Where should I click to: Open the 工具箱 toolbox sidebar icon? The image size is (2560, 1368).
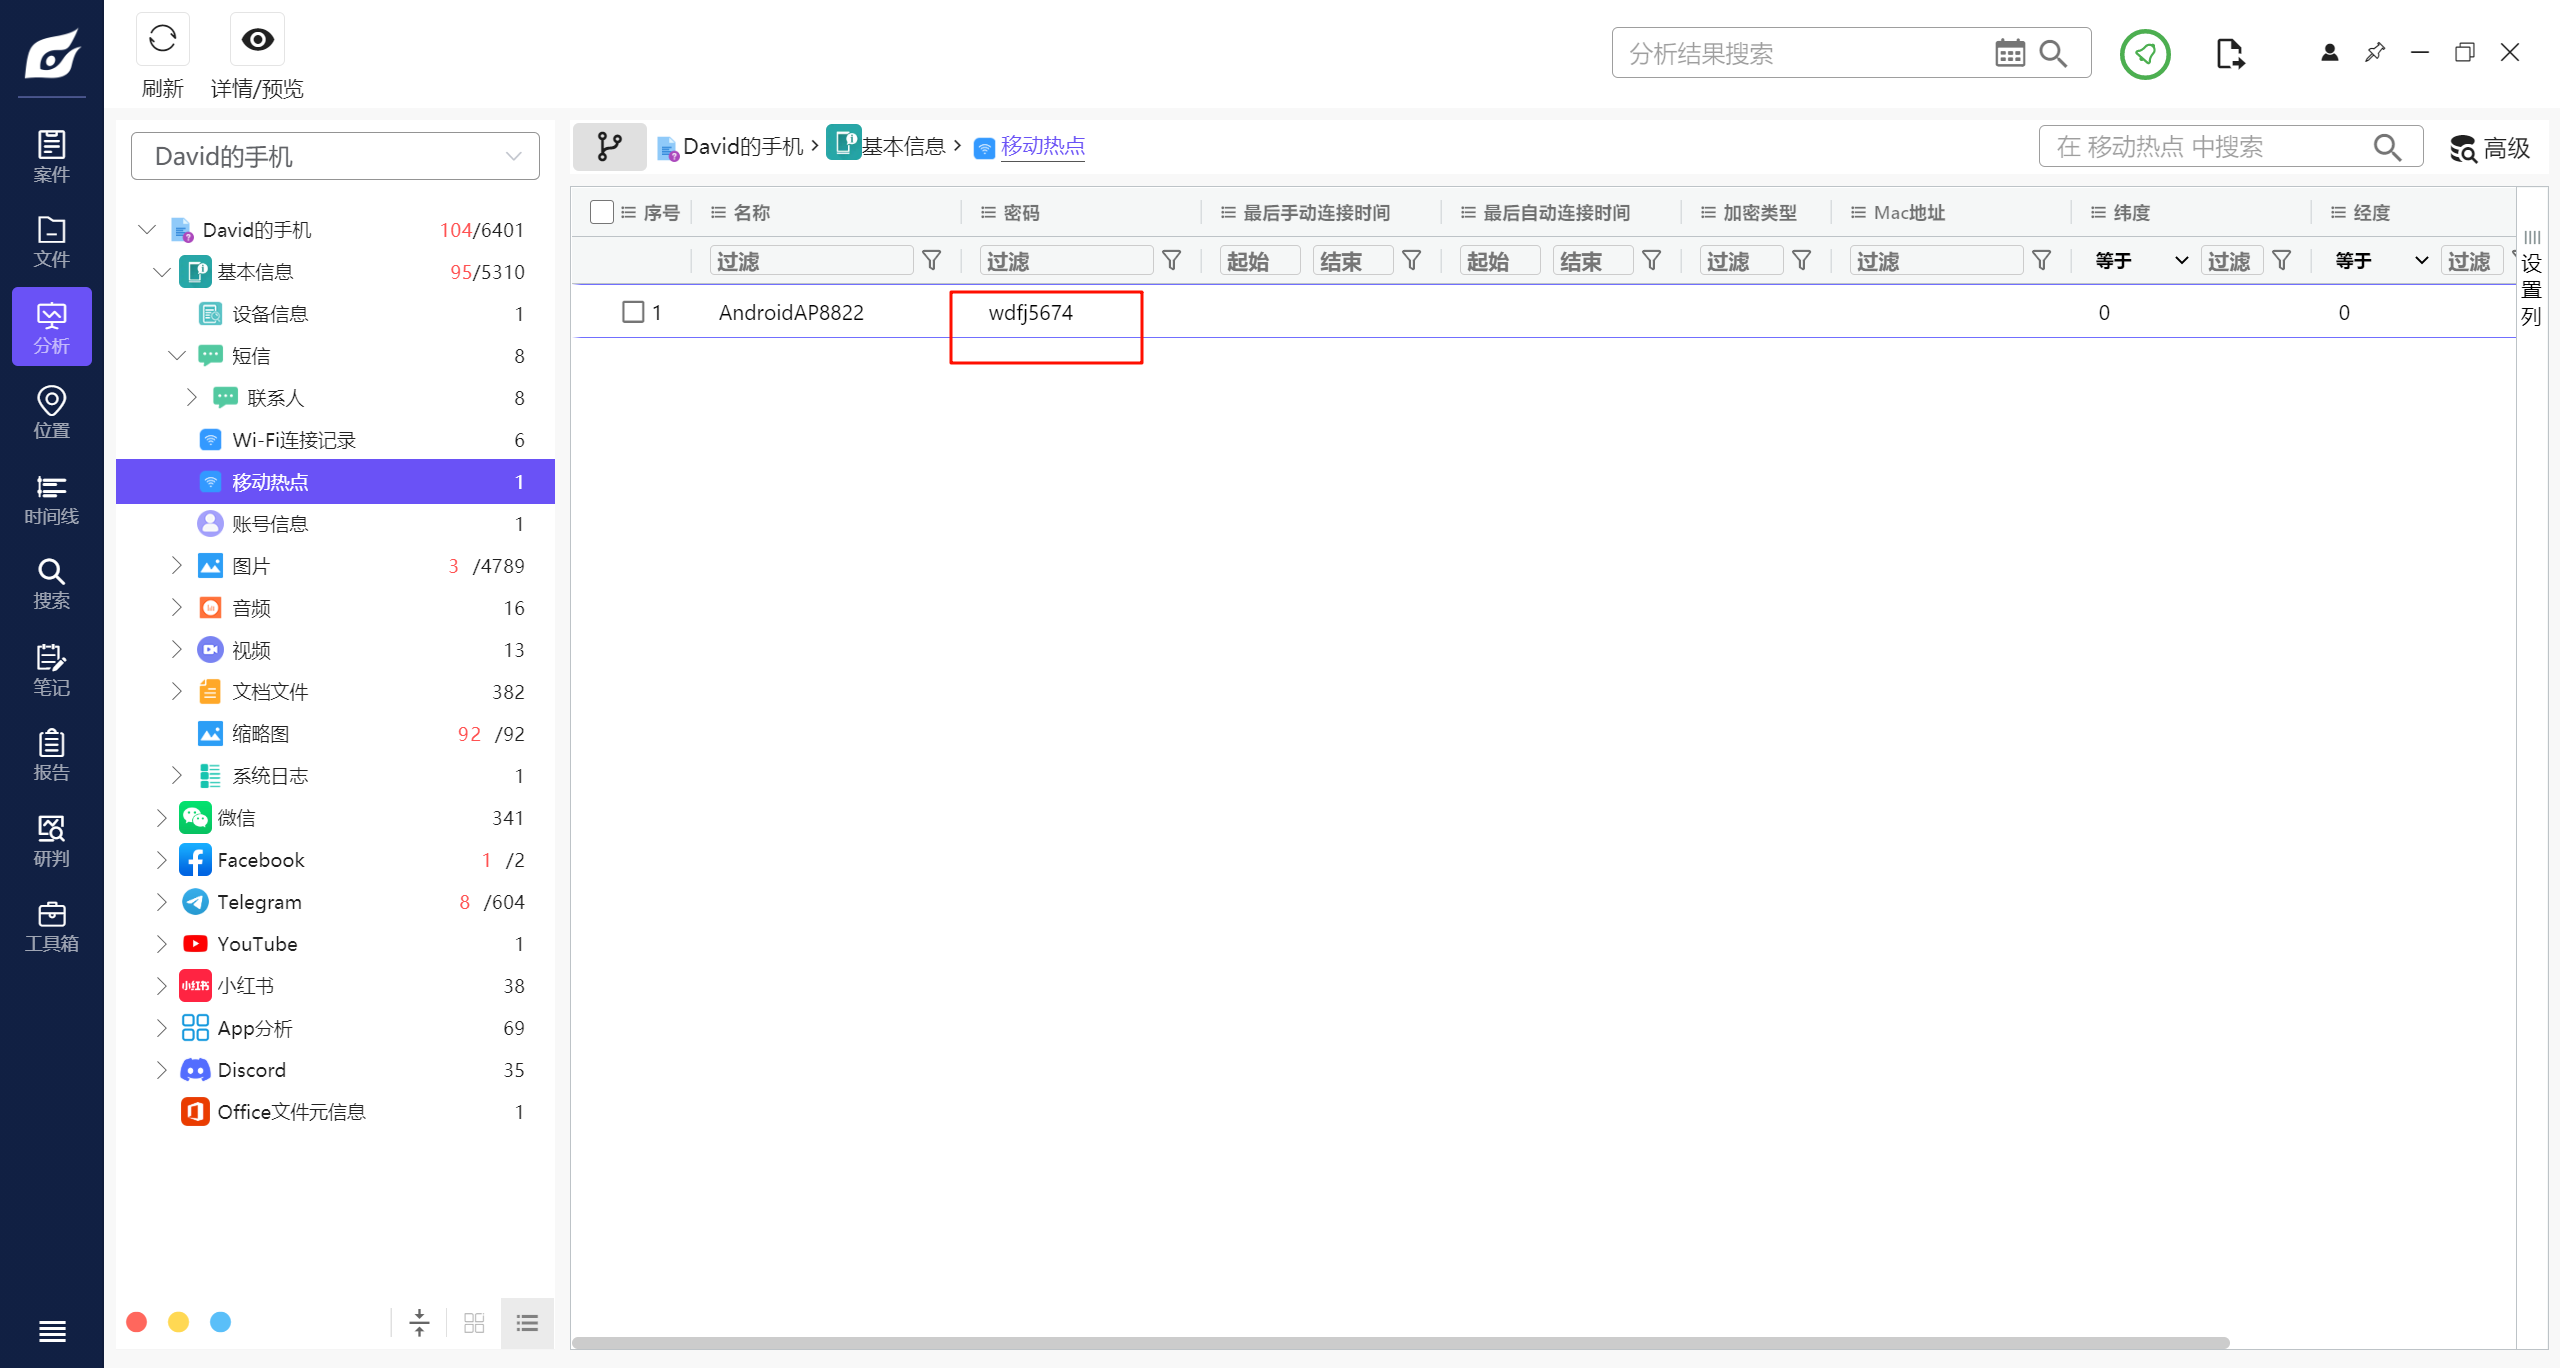coord(51,926)
